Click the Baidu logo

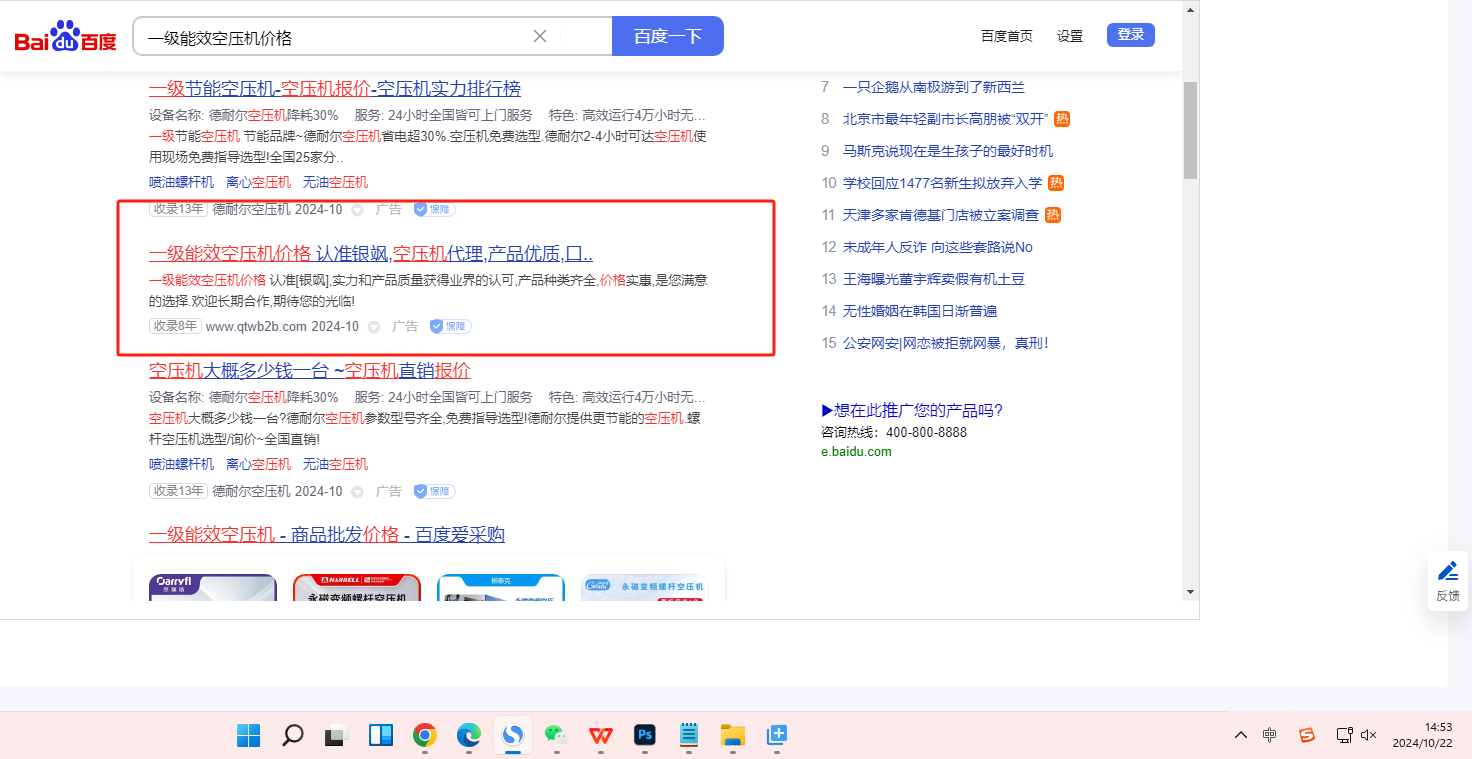[x=65, y=37]
